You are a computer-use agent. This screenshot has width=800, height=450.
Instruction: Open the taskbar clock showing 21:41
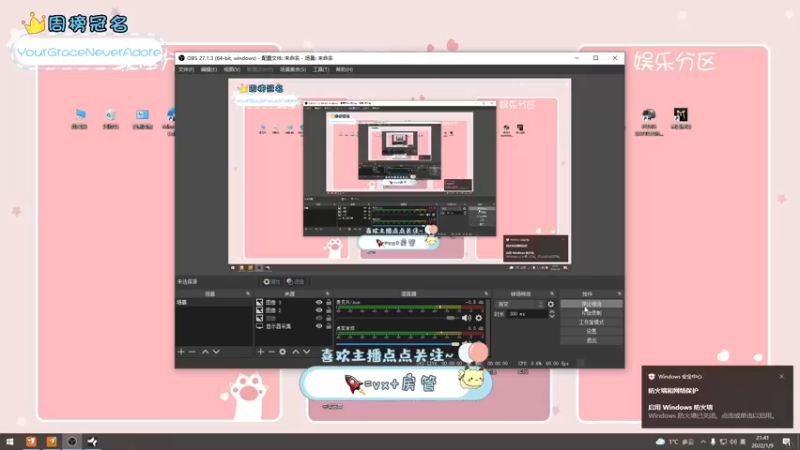pyautogui.click(x=763, y=441)
